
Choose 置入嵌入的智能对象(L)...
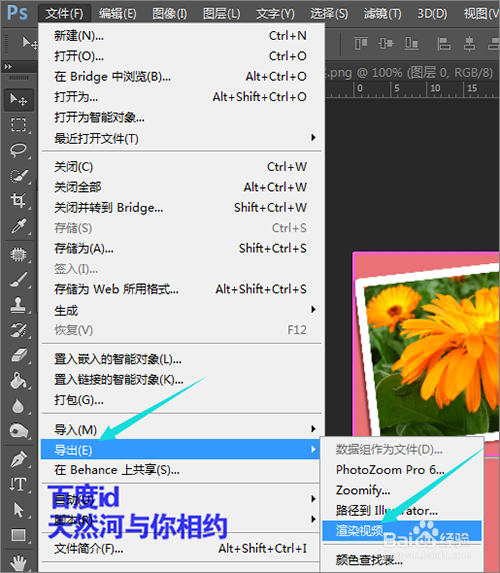click(x=181, y=360)
